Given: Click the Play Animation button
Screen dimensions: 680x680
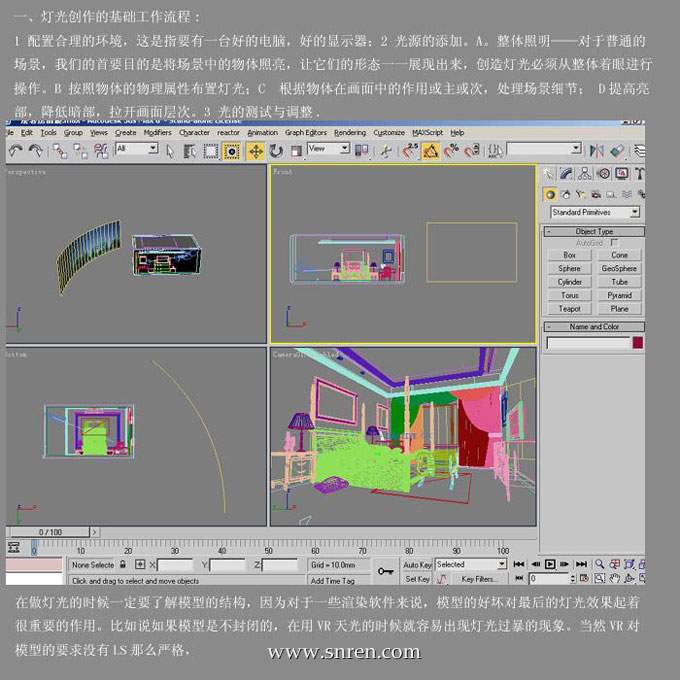Looking at the screenshot, I should (x=550, y=564).
